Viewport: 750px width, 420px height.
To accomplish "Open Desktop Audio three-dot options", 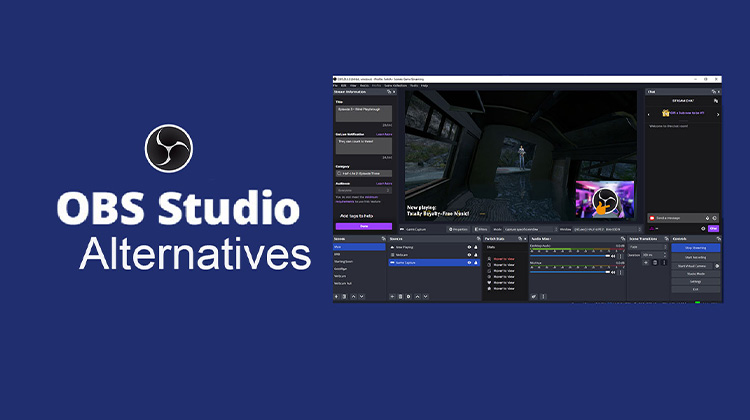I will [621, 256].
